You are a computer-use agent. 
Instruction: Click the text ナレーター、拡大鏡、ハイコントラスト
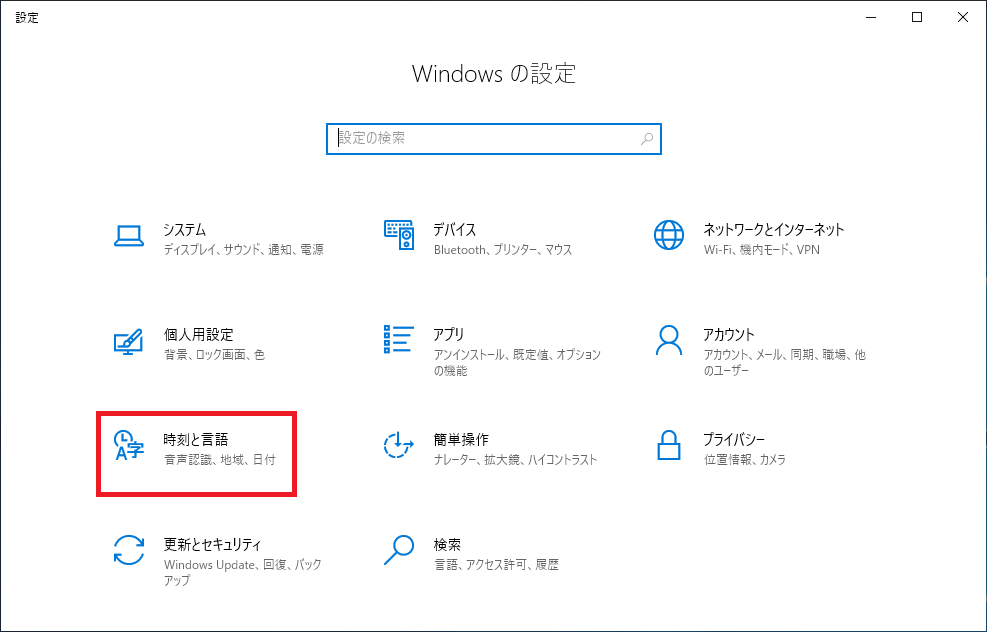[515, 460]
